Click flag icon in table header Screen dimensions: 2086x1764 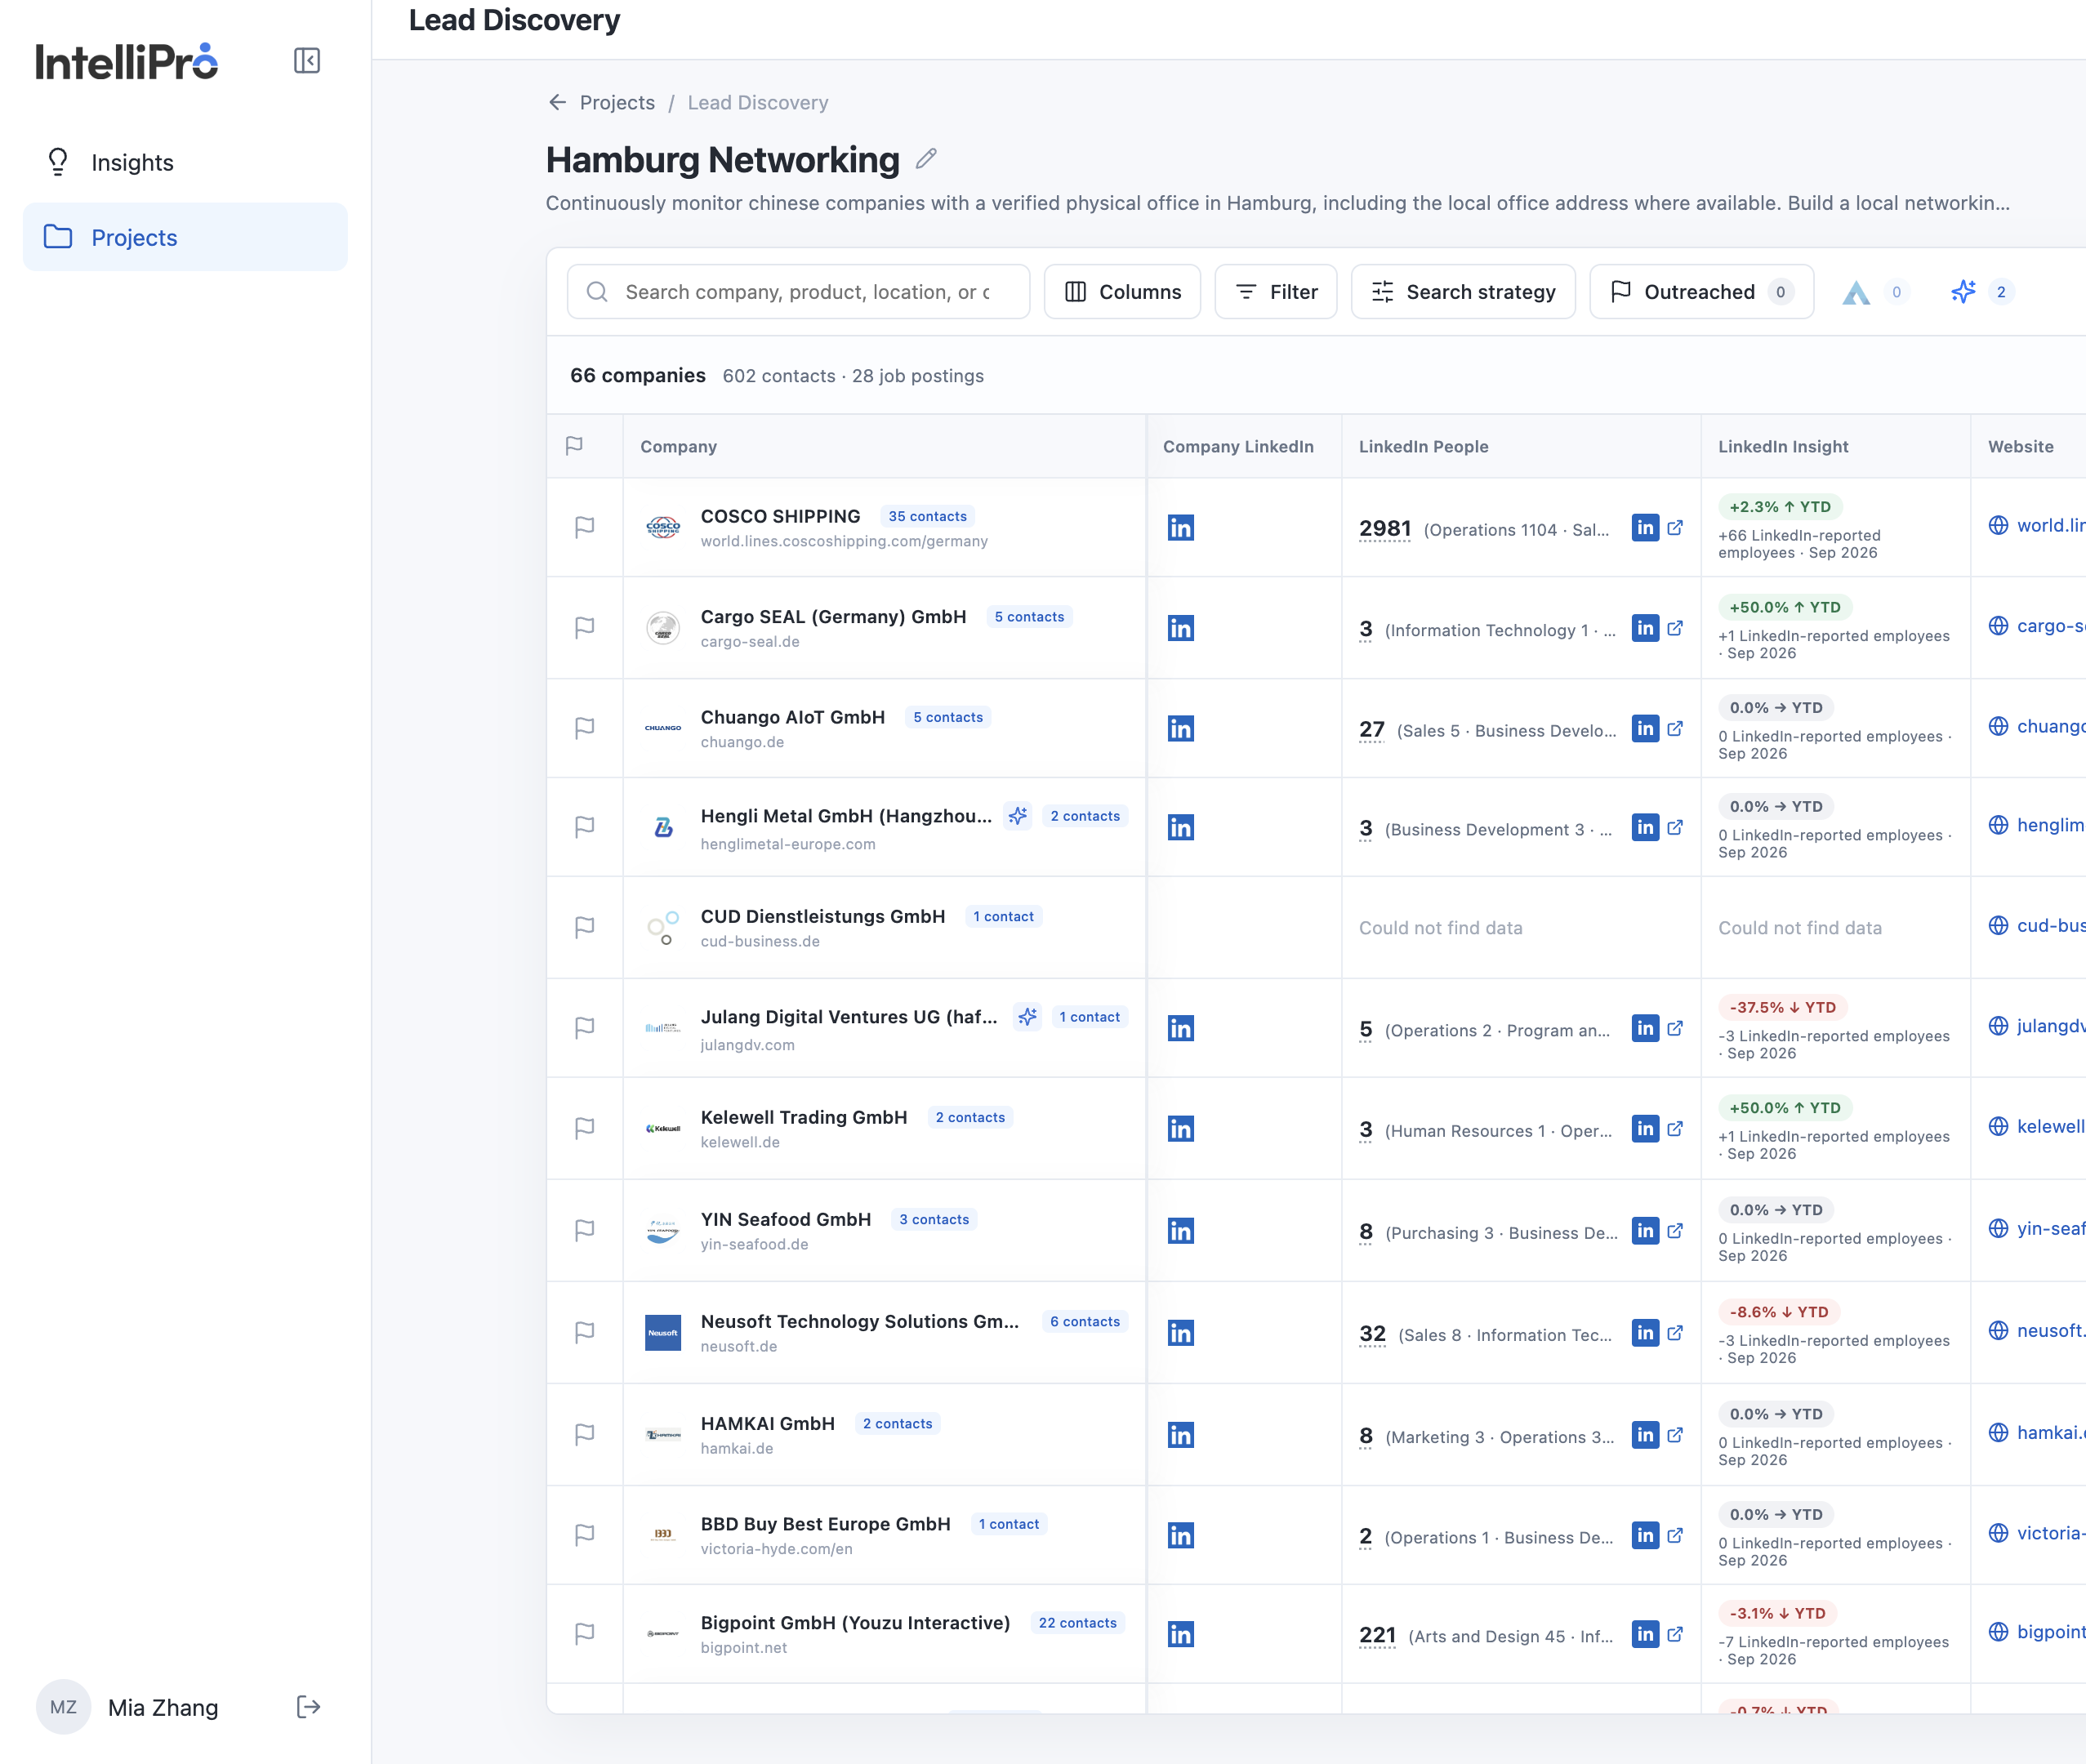point(574,446)
